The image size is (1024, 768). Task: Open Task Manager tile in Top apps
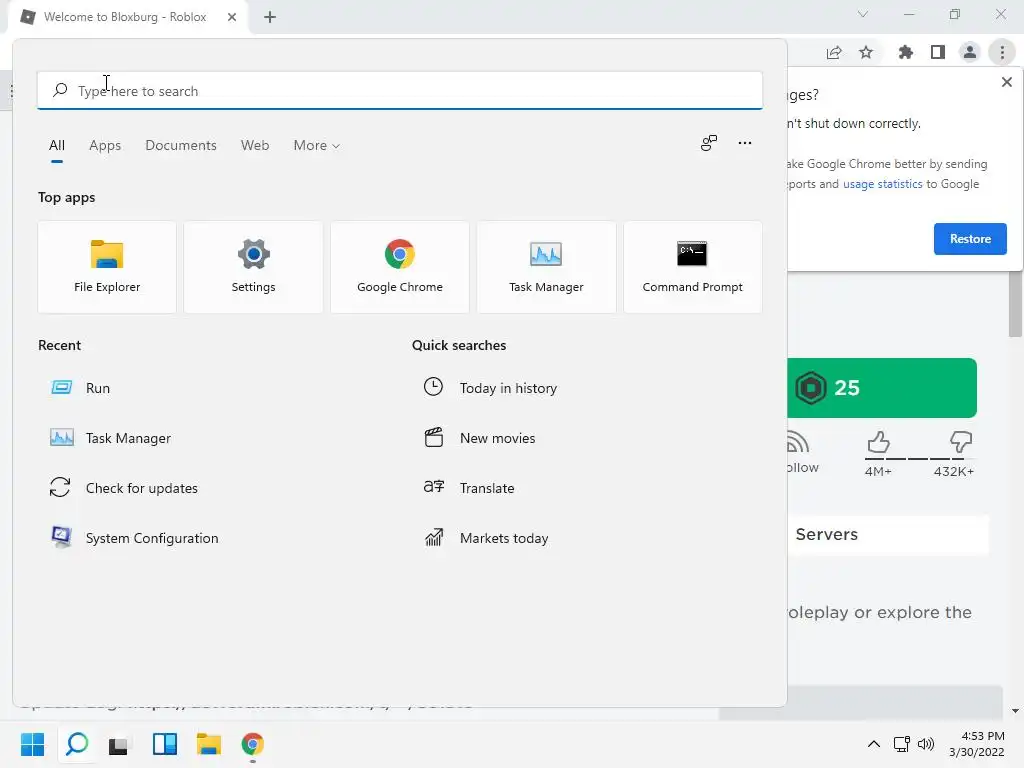(x=546, y=267)
